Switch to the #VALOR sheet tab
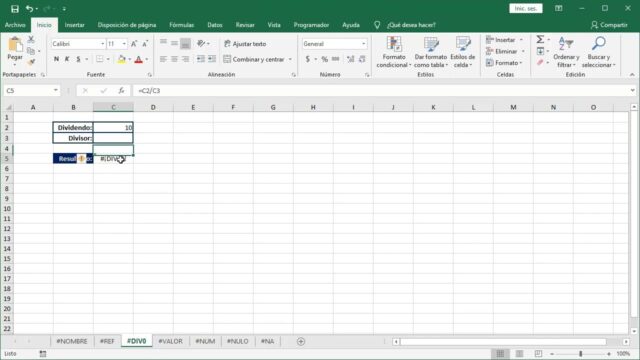This screenshot has height=360, width=640. coord(171,341)
